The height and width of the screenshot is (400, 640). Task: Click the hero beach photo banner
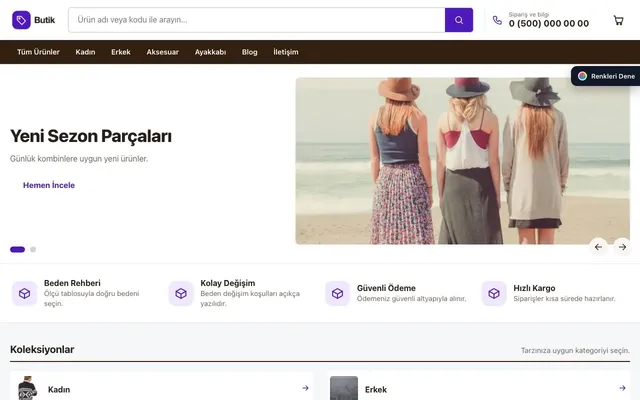(x=462, y=161)
